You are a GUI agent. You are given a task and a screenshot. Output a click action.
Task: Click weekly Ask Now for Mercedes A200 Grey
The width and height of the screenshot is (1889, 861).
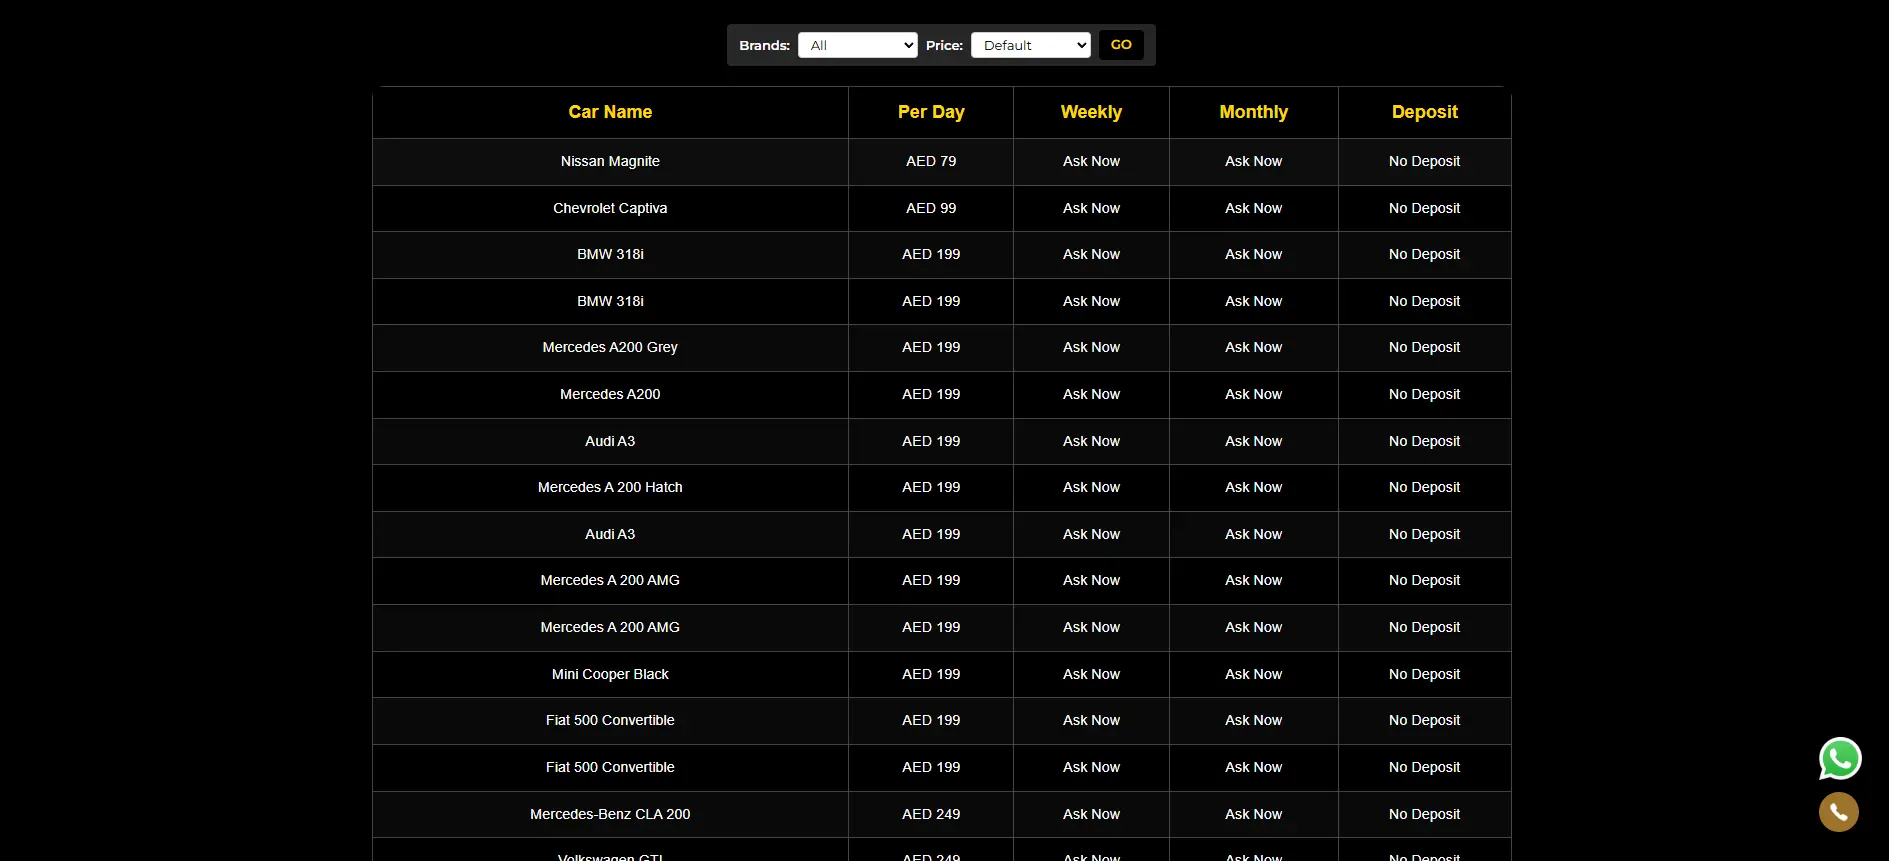pos(1091,347)
